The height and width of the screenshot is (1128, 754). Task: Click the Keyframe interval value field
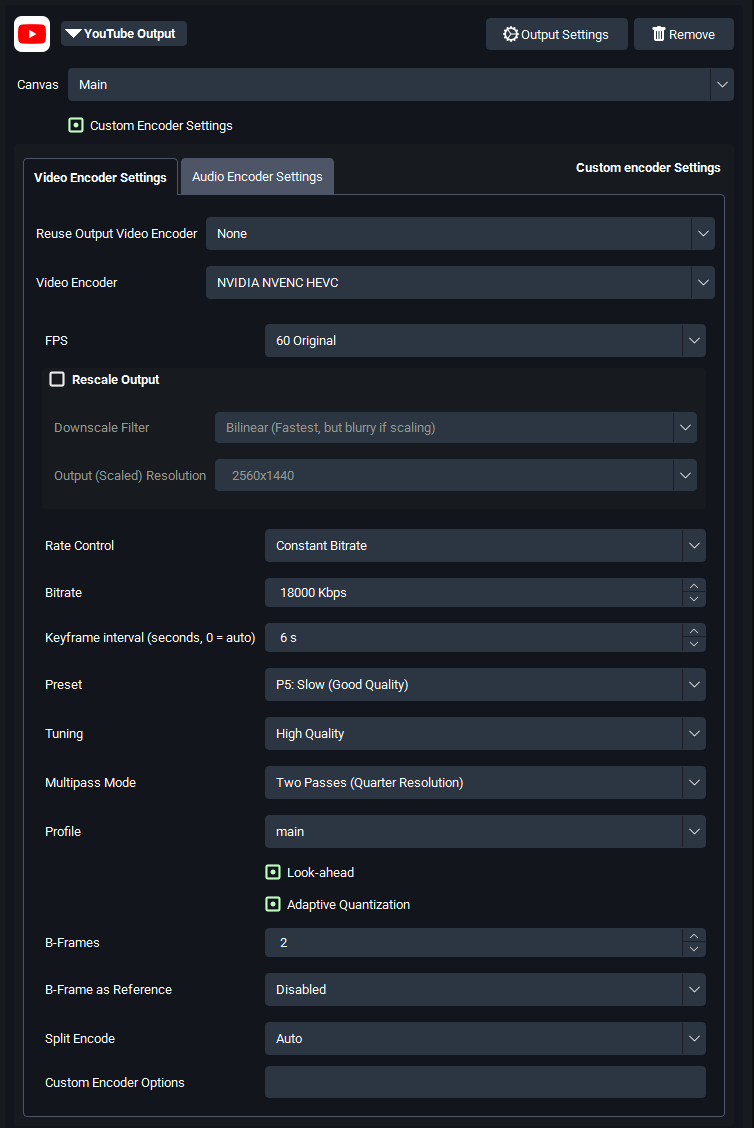473,637
